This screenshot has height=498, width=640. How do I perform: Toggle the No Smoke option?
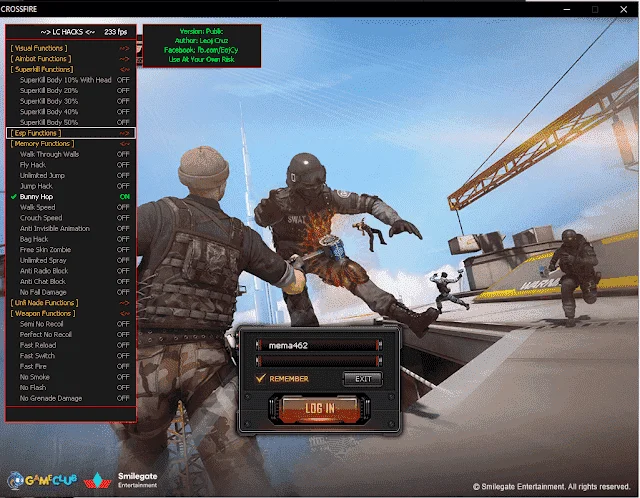[71, 377]
